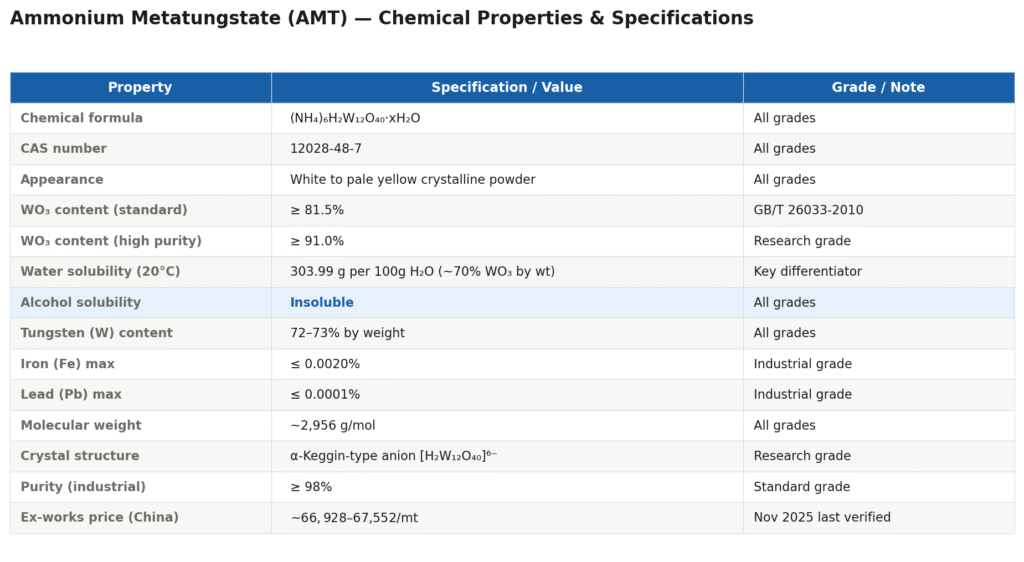Image resolution: width=1024 pixels, height=562 pixels.
Task: Select the Nov 2025 last verified note
Action: [822, 518]
